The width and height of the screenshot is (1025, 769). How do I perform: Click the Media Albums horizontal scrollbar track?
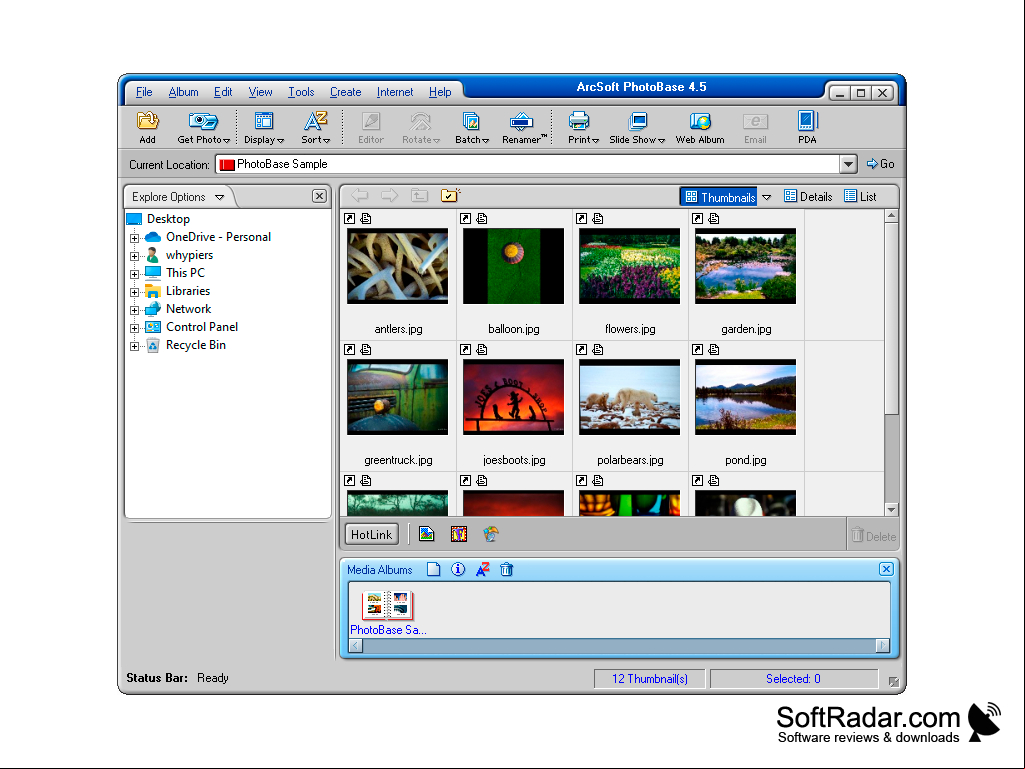coord(618,646)
